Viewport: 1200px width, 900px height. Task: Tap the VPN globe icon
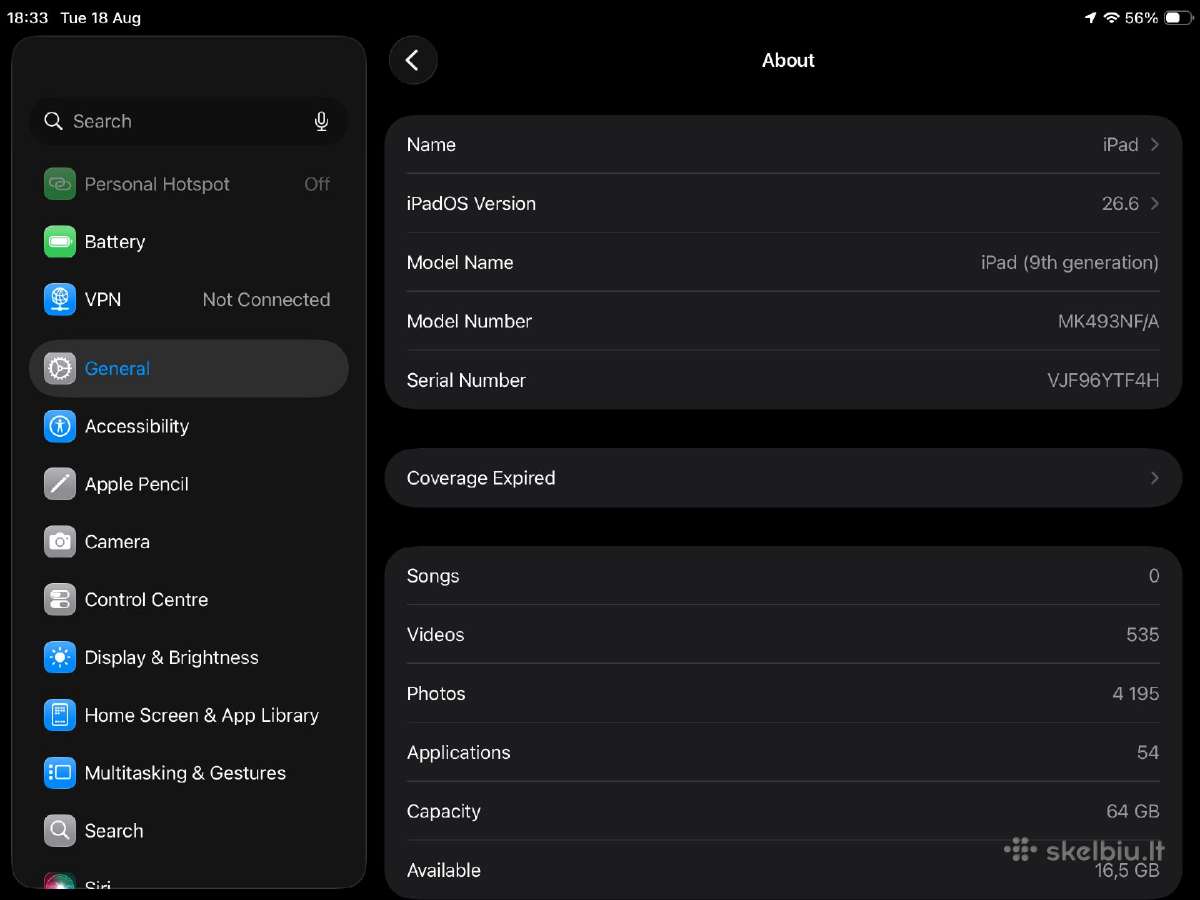60,300
